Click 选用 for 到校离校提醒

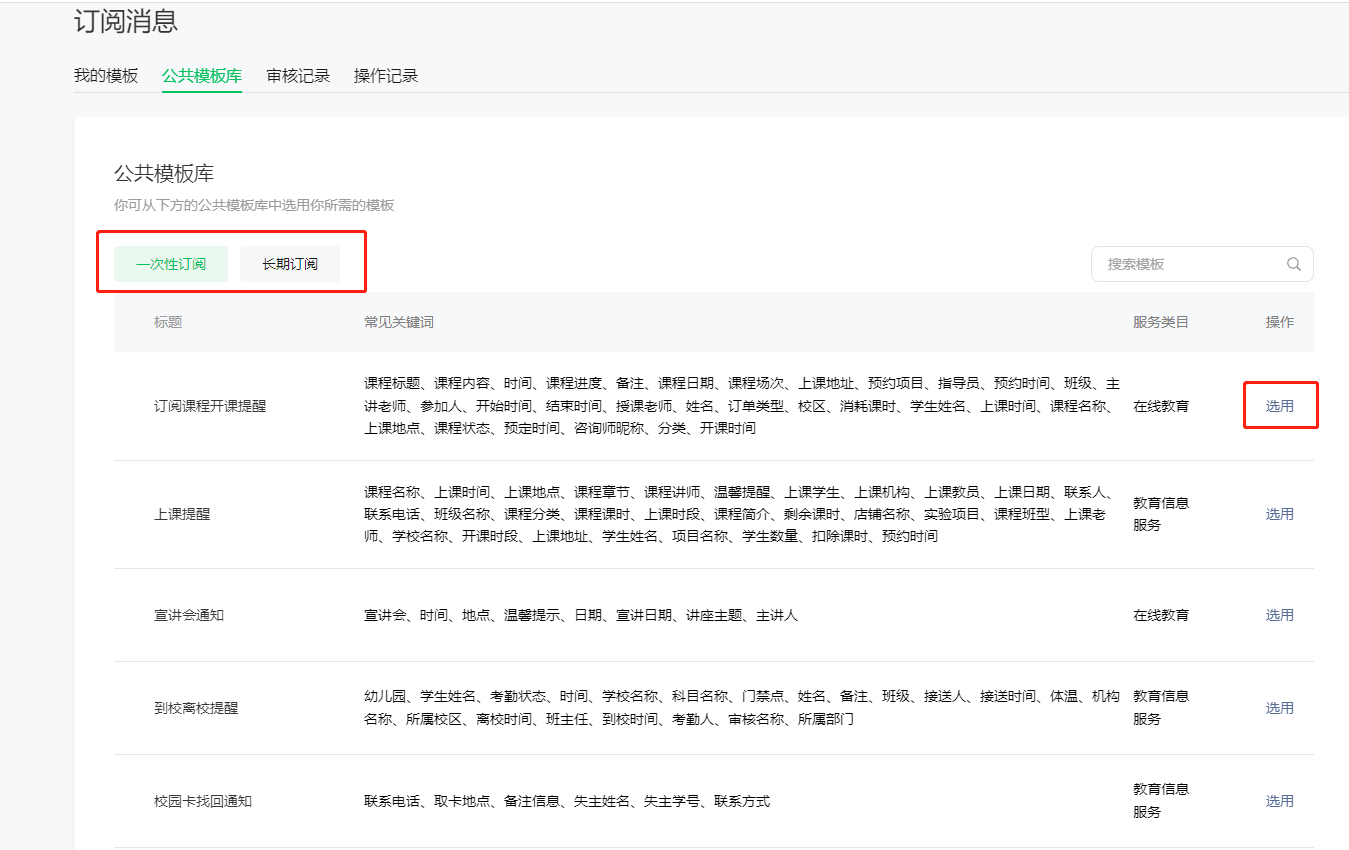point(1280,708)
